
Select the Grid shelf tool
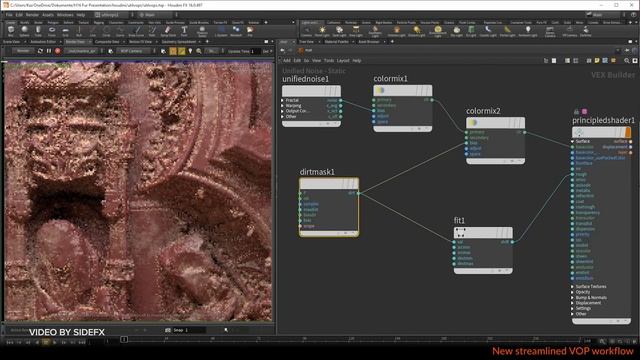click(65, 31)
